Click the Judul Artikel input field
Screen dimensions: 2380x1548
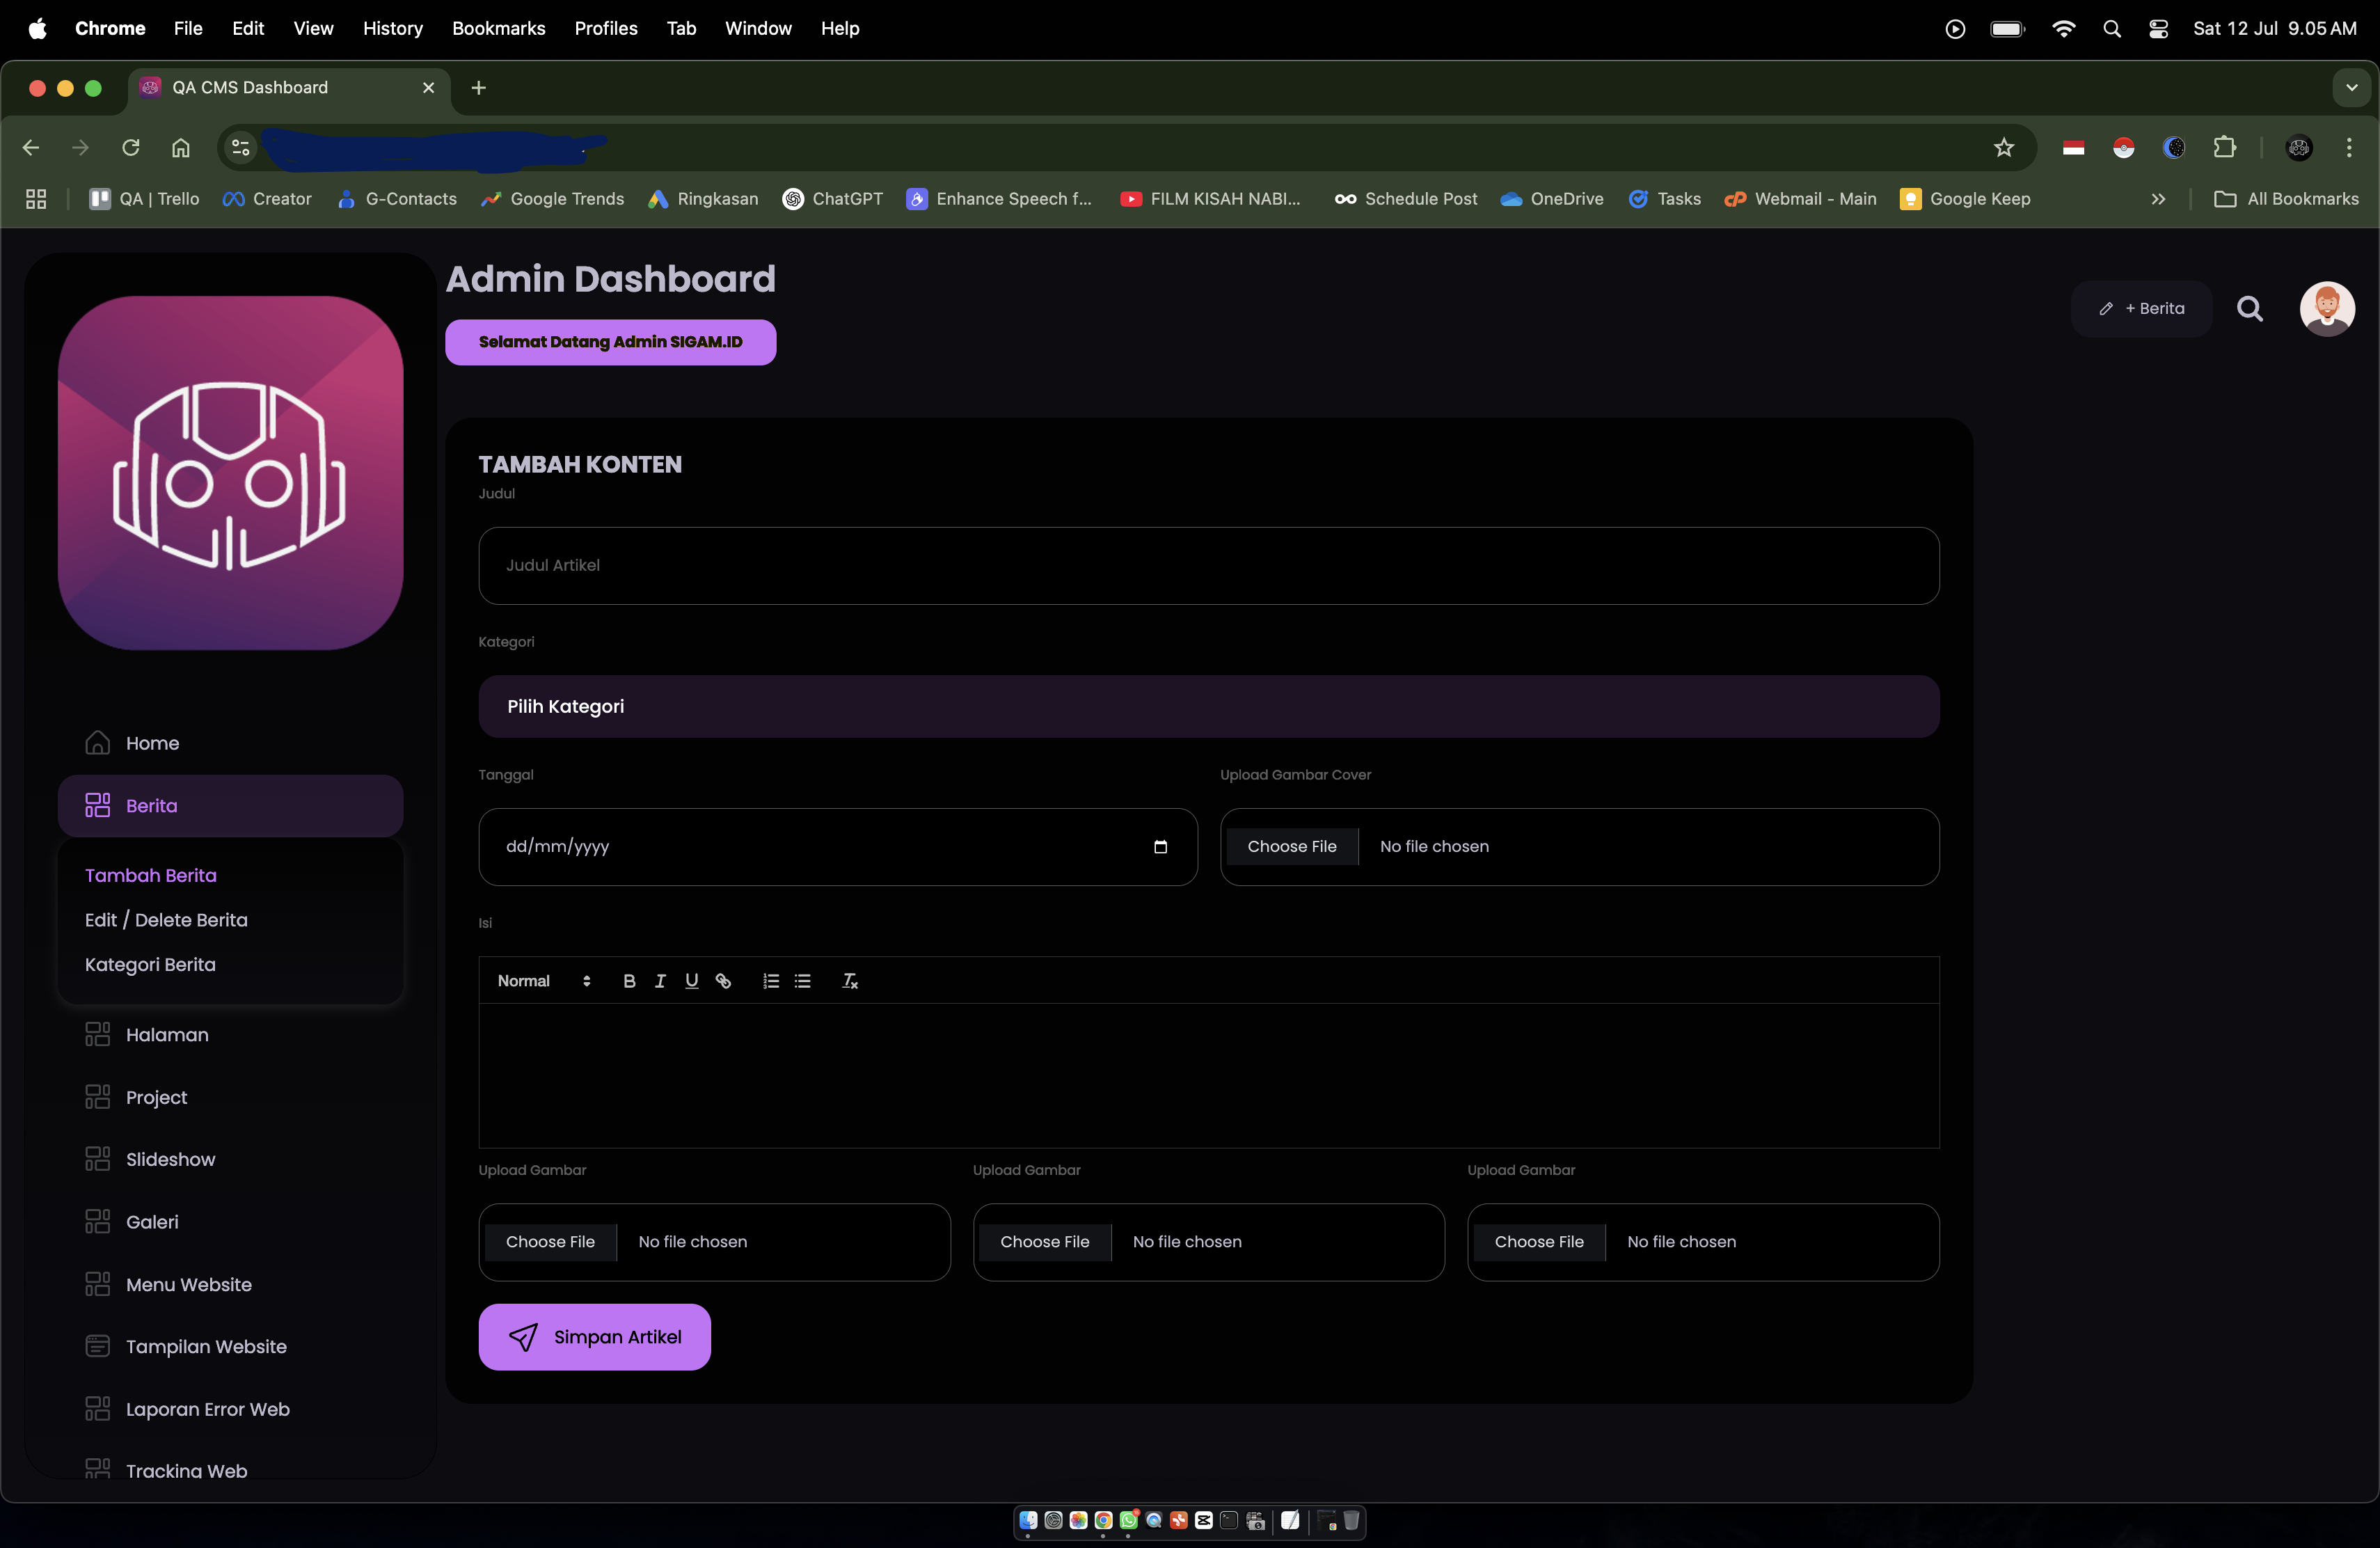coord(1208,566)
